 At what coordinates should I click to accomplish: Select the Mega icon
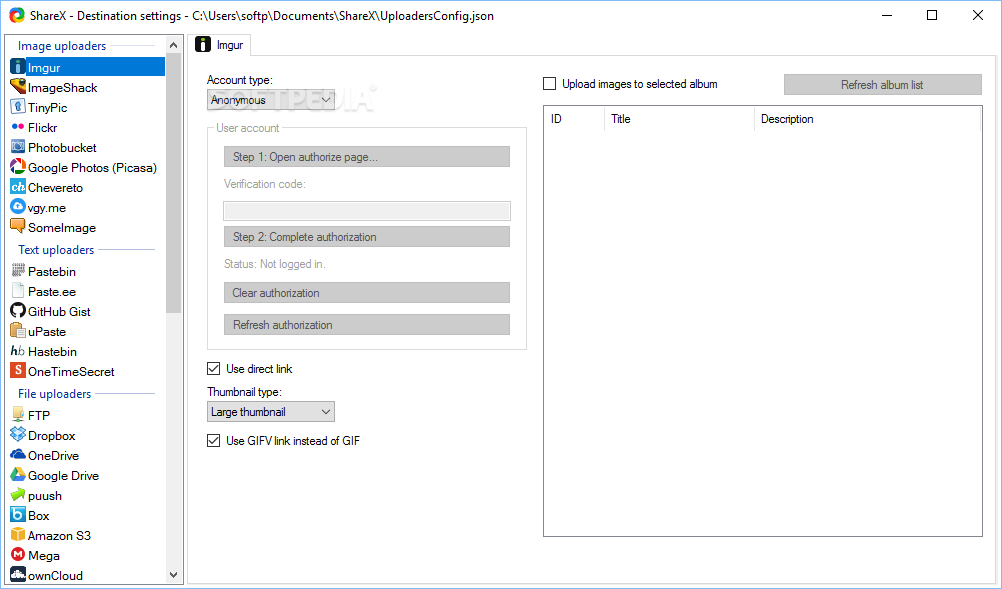coord(18,555)
